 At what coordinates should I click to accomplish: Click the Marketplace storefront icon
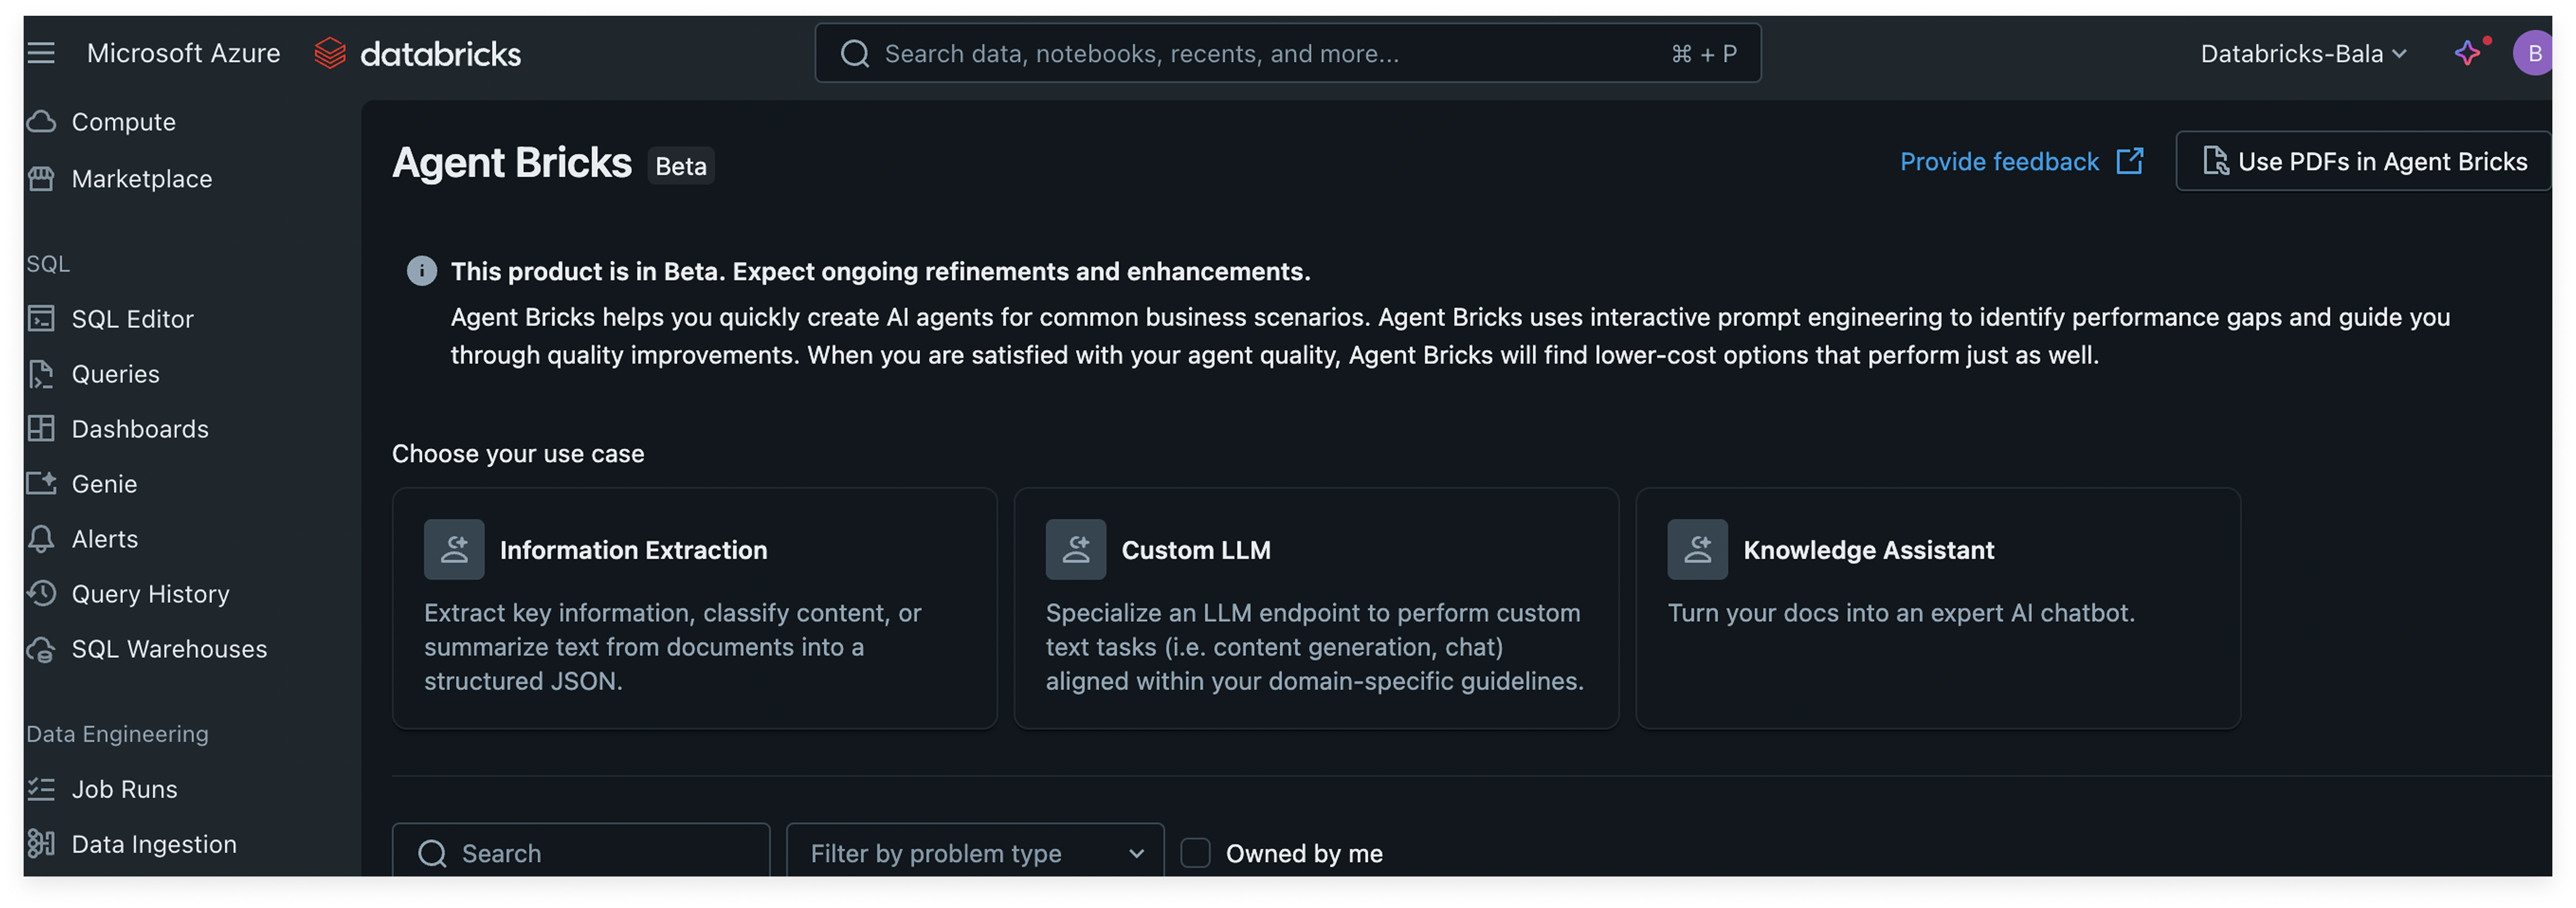41,179
